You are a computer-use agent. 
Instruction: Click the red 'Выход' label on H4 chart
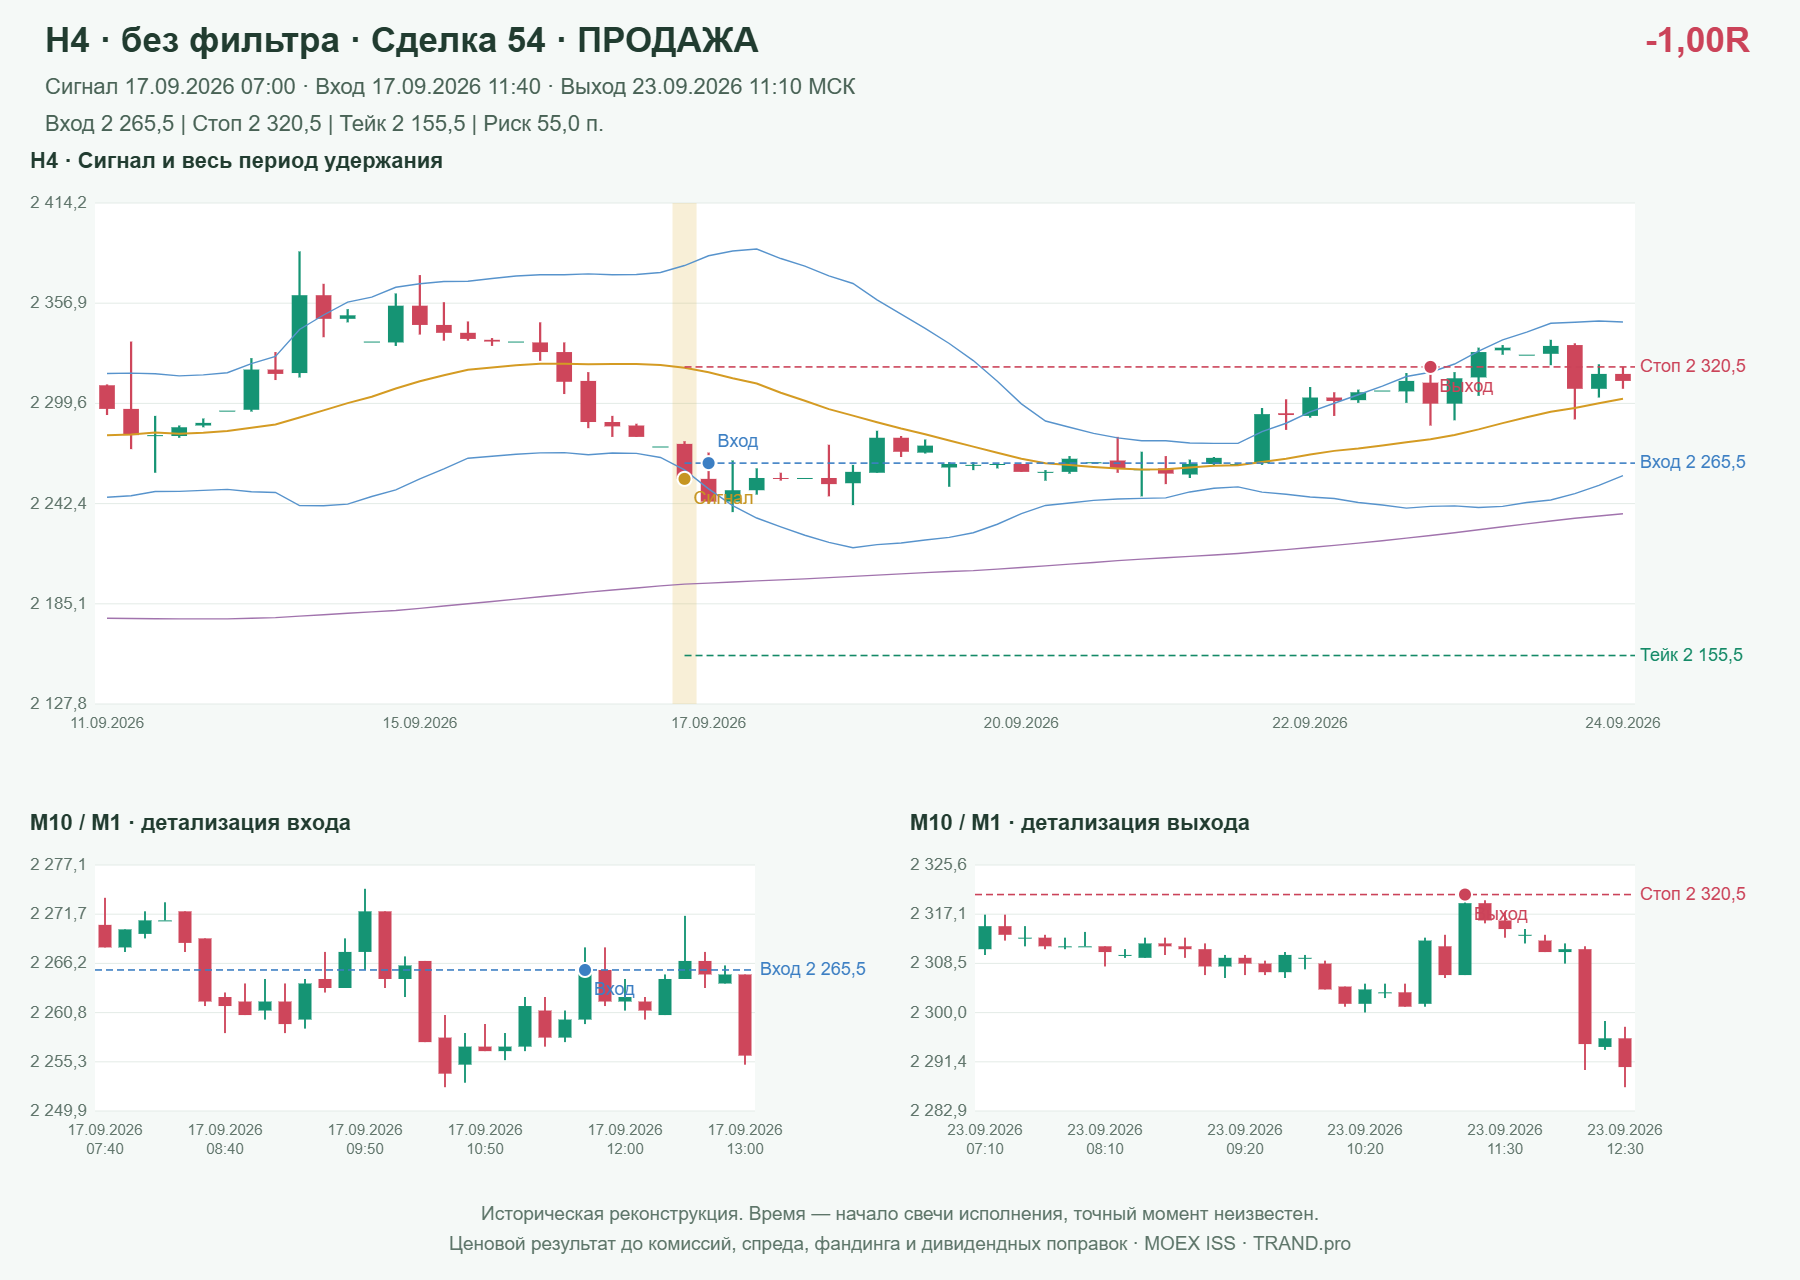click(x=1466, y=387)
